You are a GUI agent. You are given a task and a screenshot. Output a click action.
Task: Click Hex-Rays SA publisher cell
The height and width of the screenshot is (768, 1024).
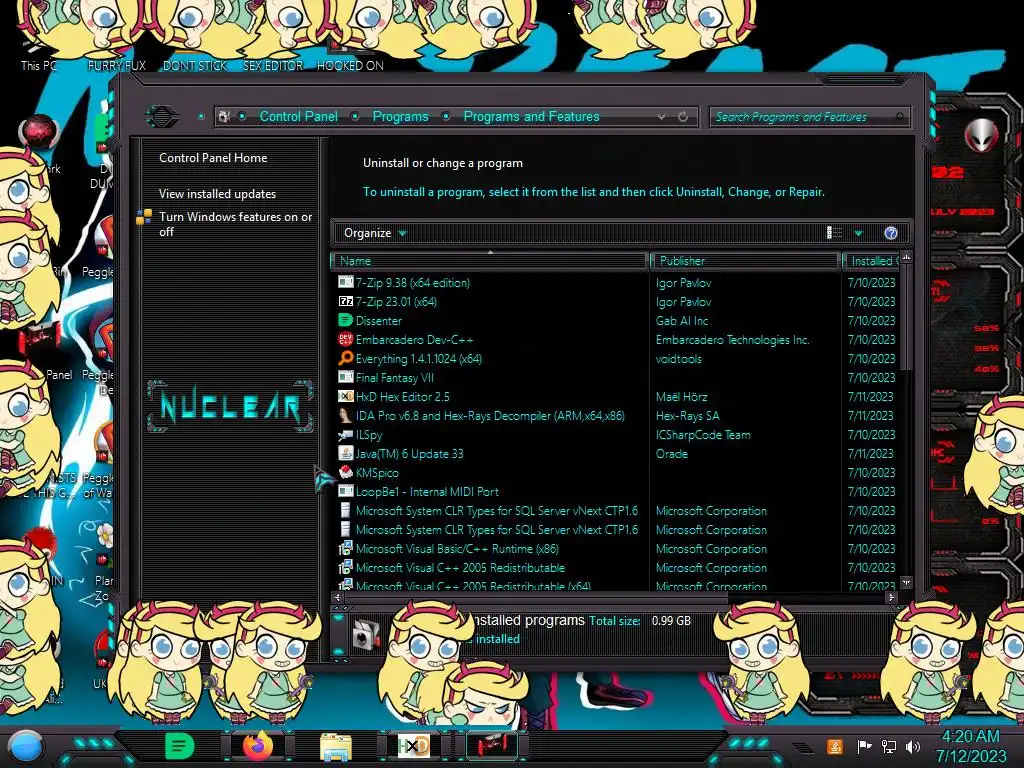pos(687,415)
